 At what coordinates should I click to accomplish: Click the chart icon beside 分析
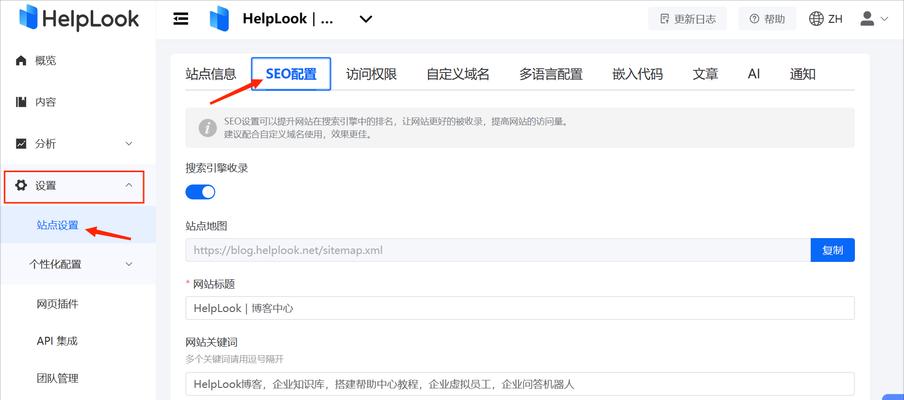(21, 144)
